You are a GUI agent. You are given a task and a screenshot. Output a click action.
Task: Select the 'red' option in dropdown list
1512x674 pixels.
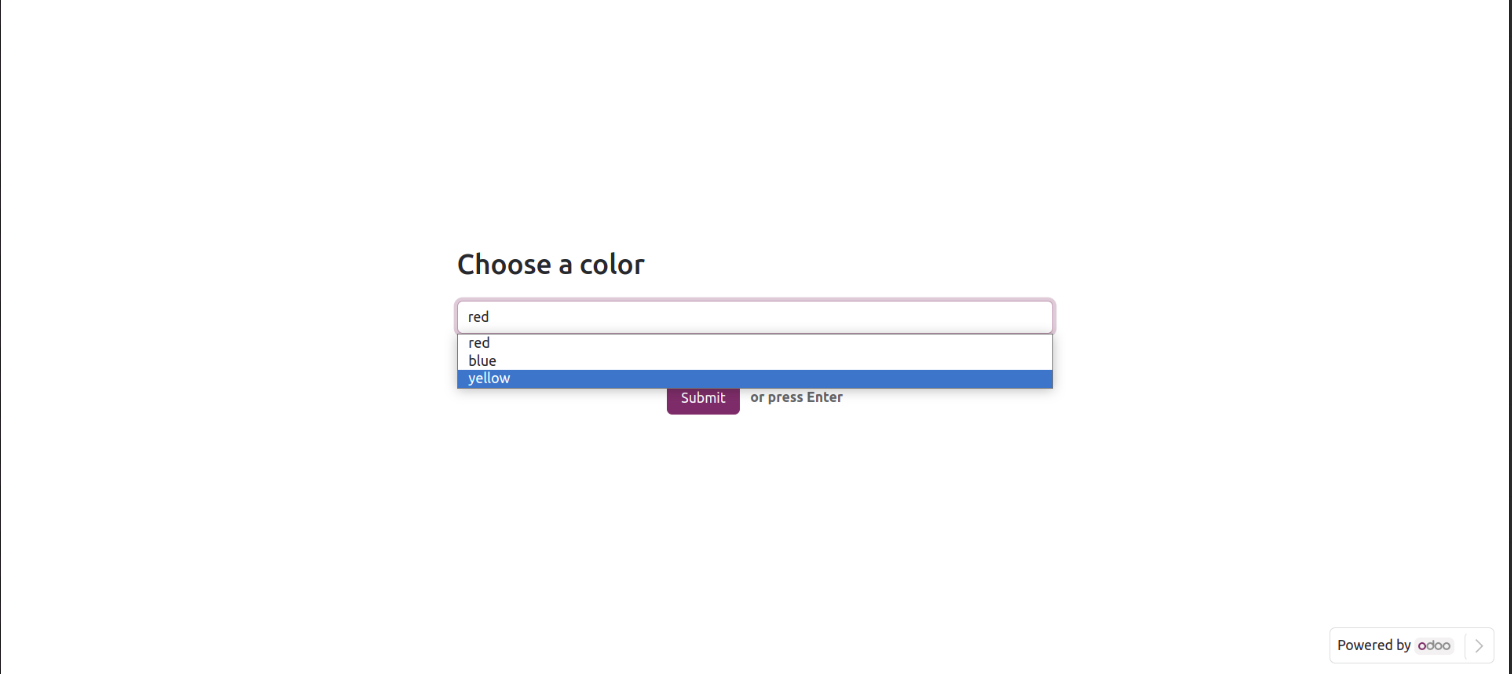[x=479, y=343]
